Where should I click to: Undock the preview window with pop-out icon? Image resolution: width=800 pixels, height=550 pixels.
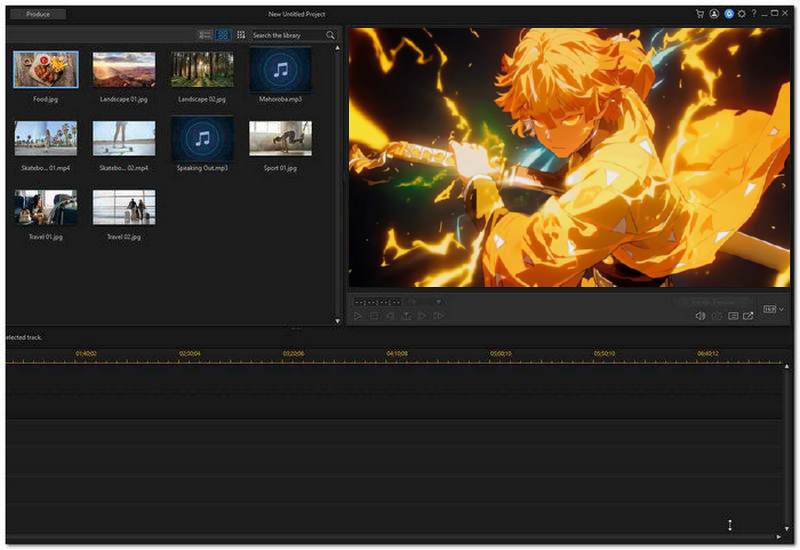(x=748, y=316)
